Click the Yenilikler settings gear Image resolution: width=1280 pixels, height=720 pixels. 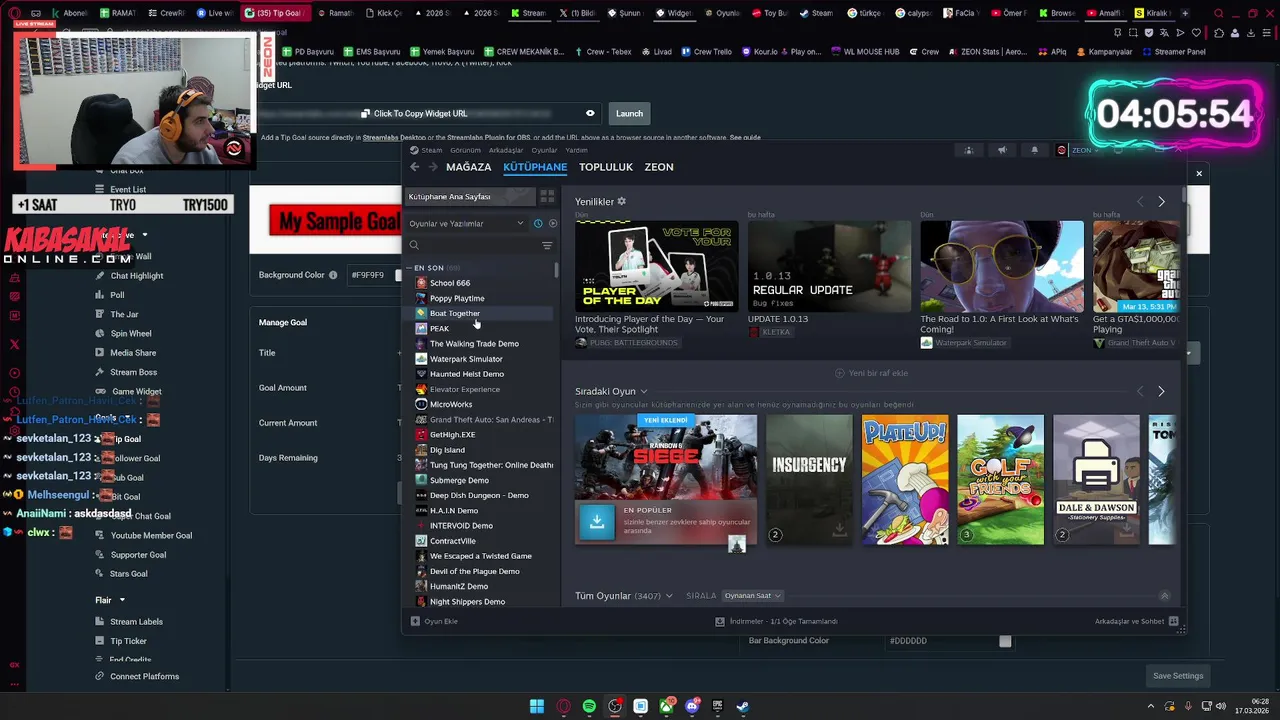pyautogui.click(x=621, y=201)
